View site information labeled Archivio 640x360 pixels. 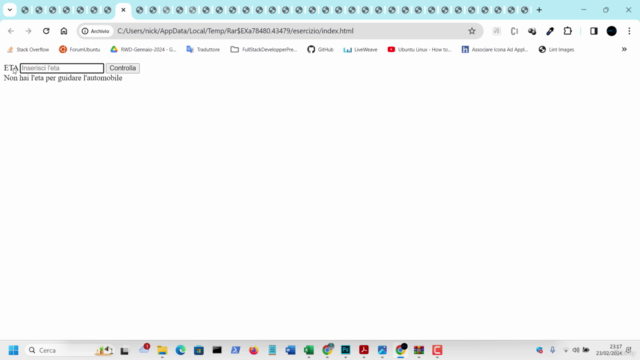(x=96, y=31)
